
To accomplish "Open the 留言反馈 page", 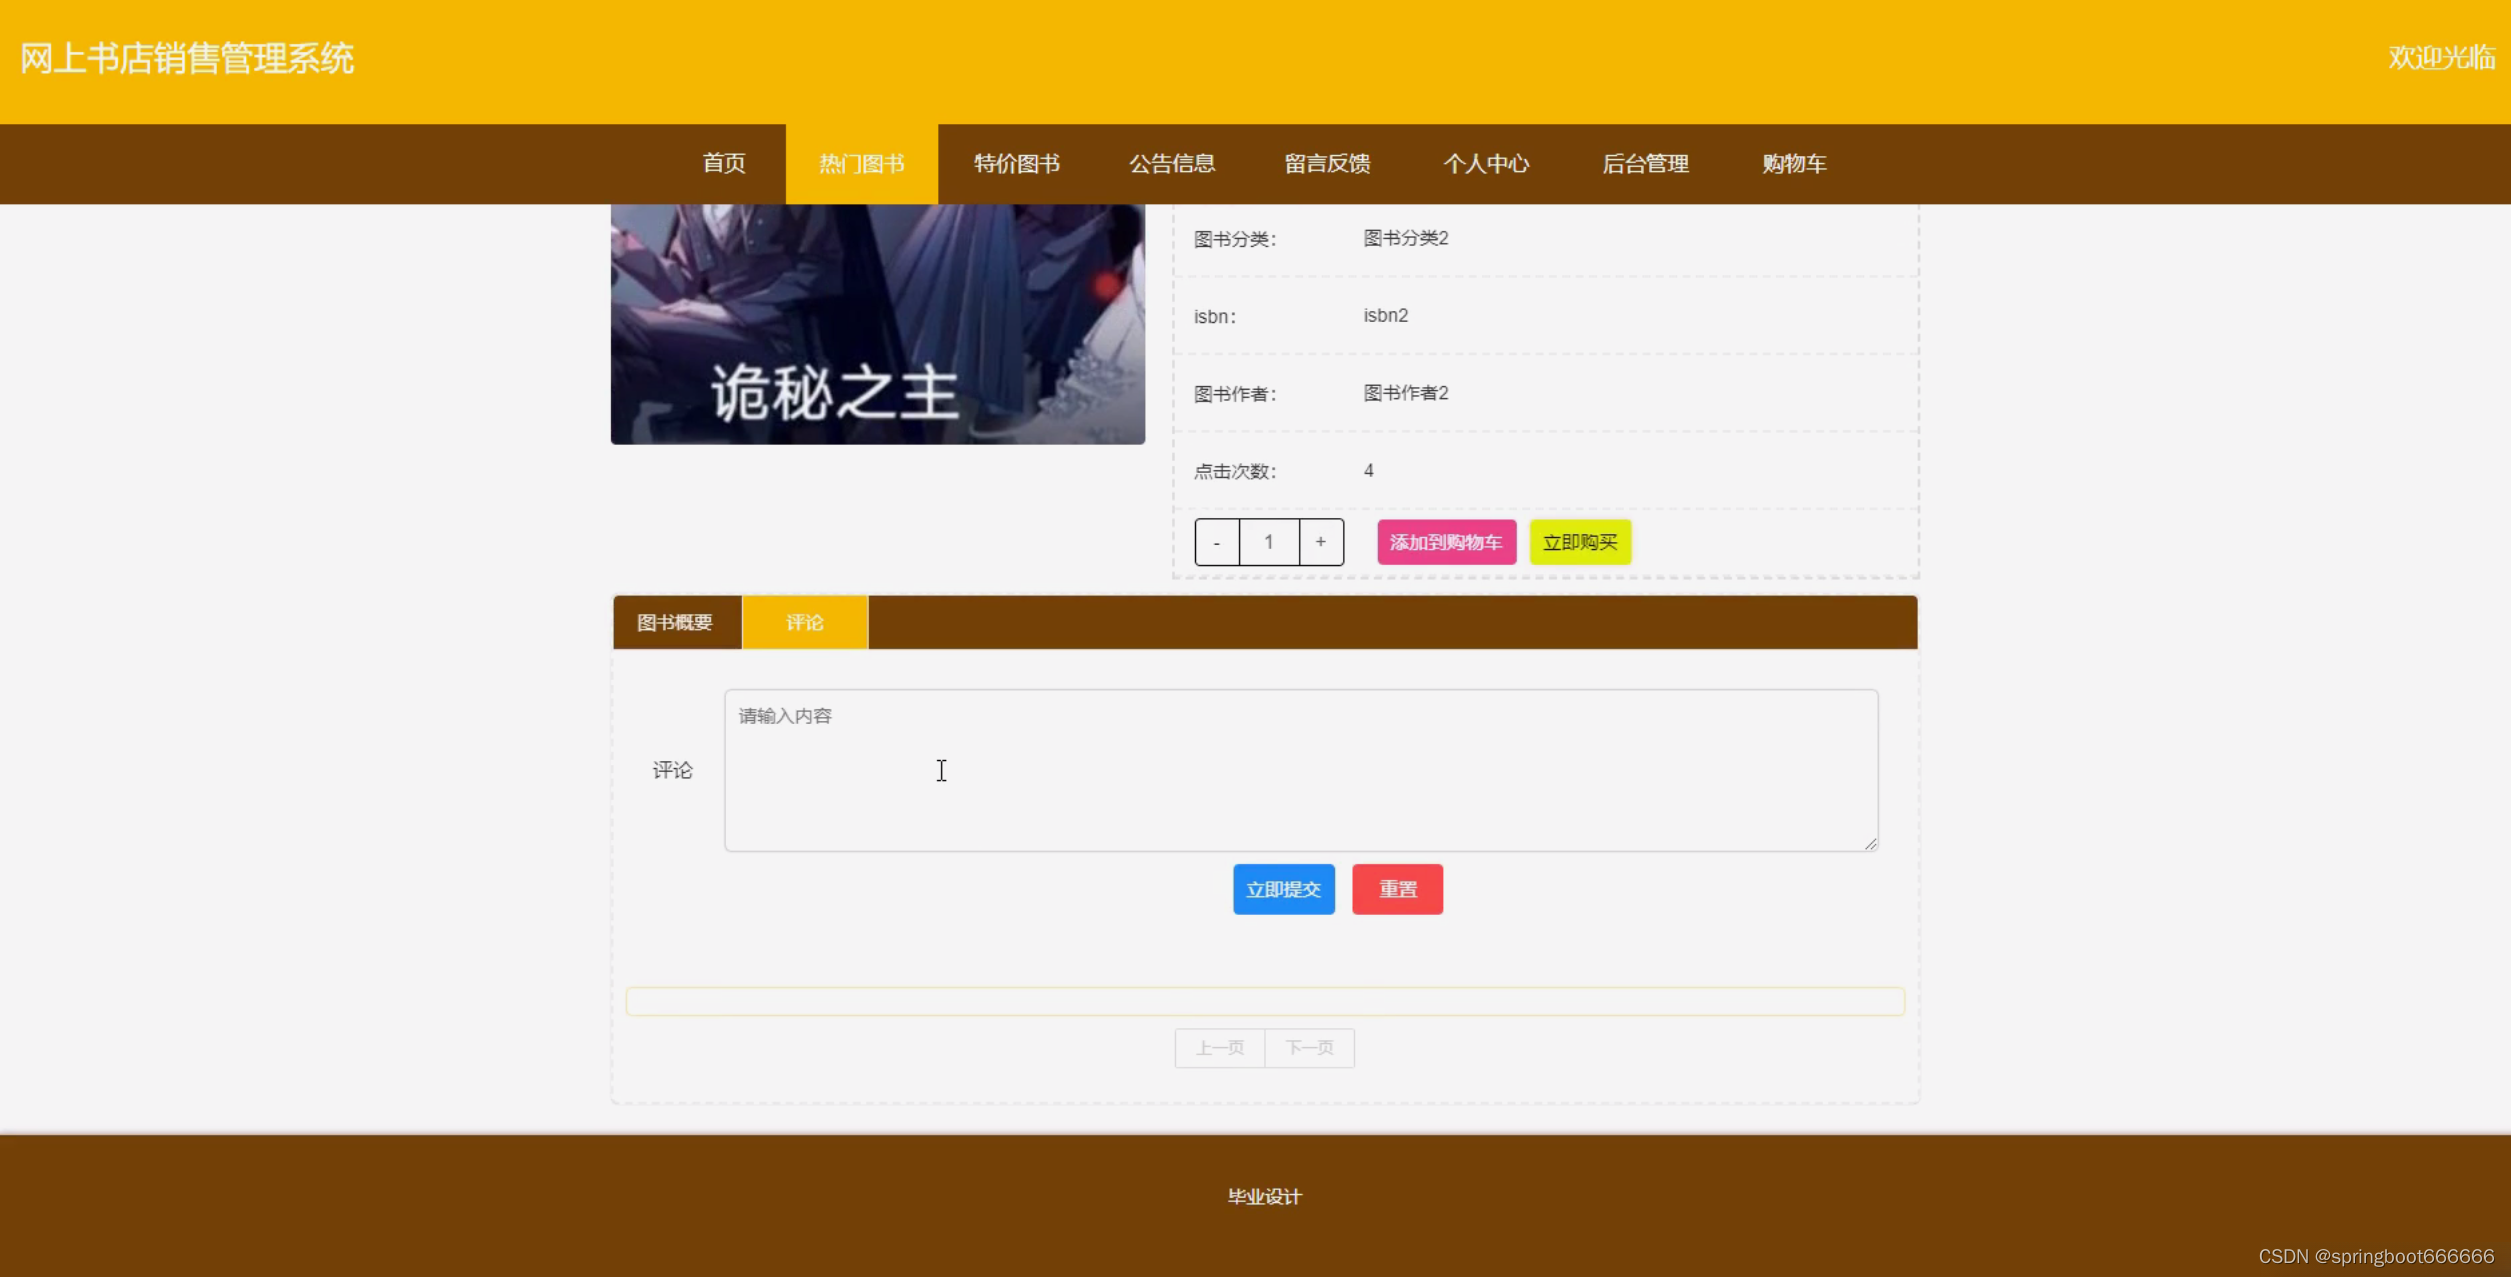I will click(x=1326, y=164).
